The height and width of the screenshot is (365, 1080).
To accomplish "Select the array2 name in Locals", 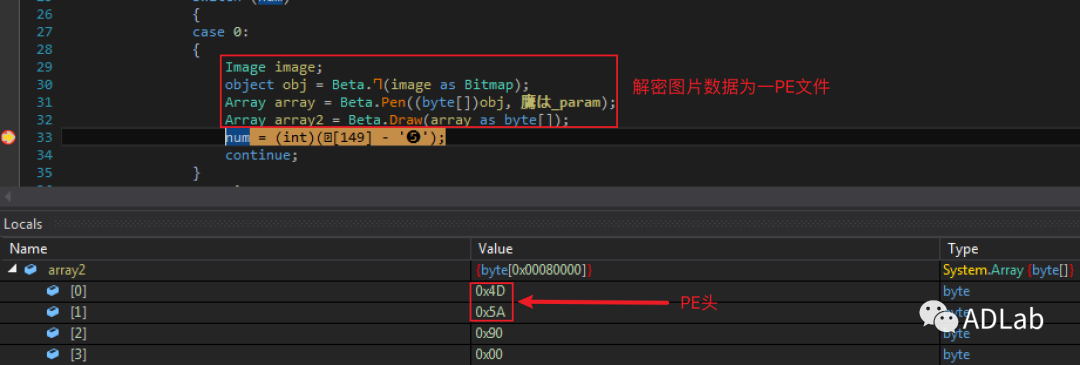I will 67,270.
